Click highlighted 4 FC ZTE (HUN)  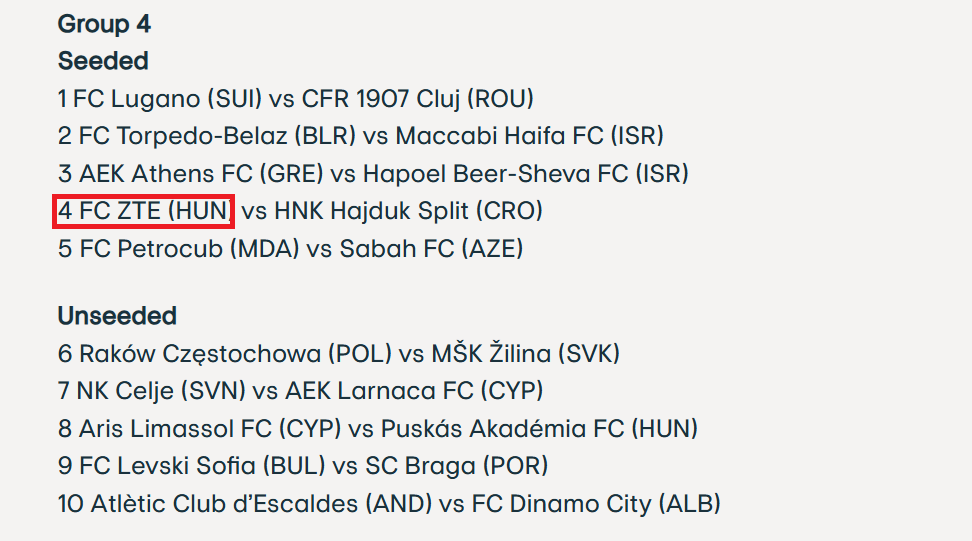tap(144, 211)
